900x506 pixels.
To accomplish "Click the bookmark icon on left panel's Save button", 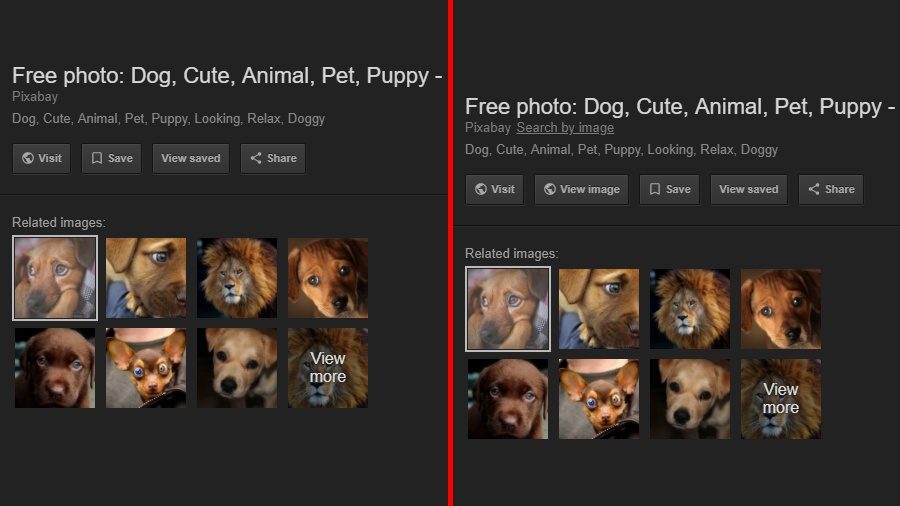I will click(97, 158).
